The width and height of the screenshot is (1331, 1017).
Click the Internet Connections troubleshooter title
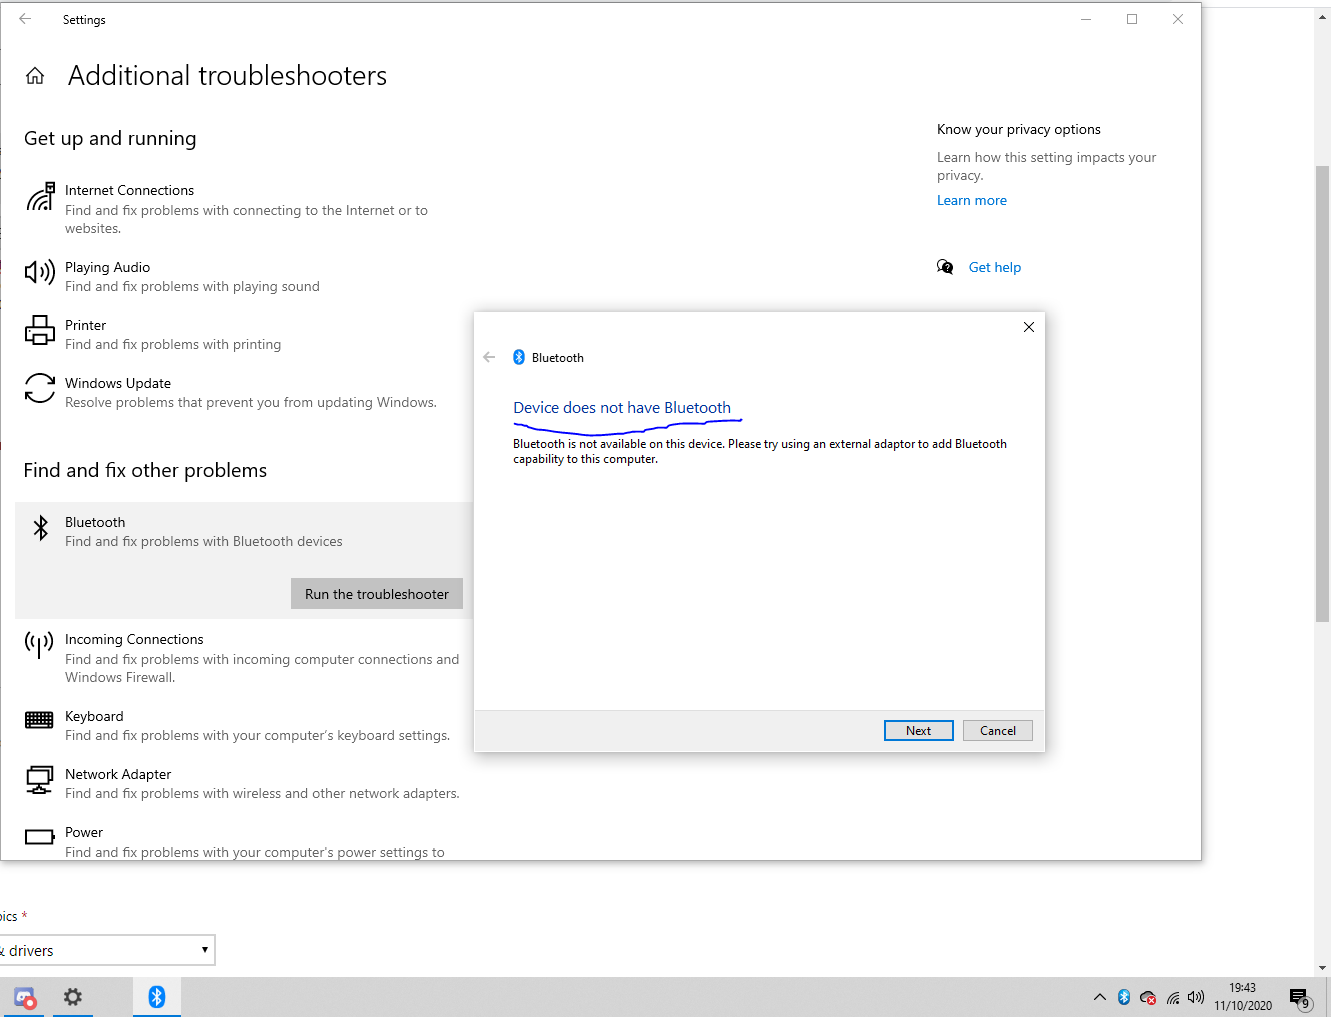[x=129, y=190]
